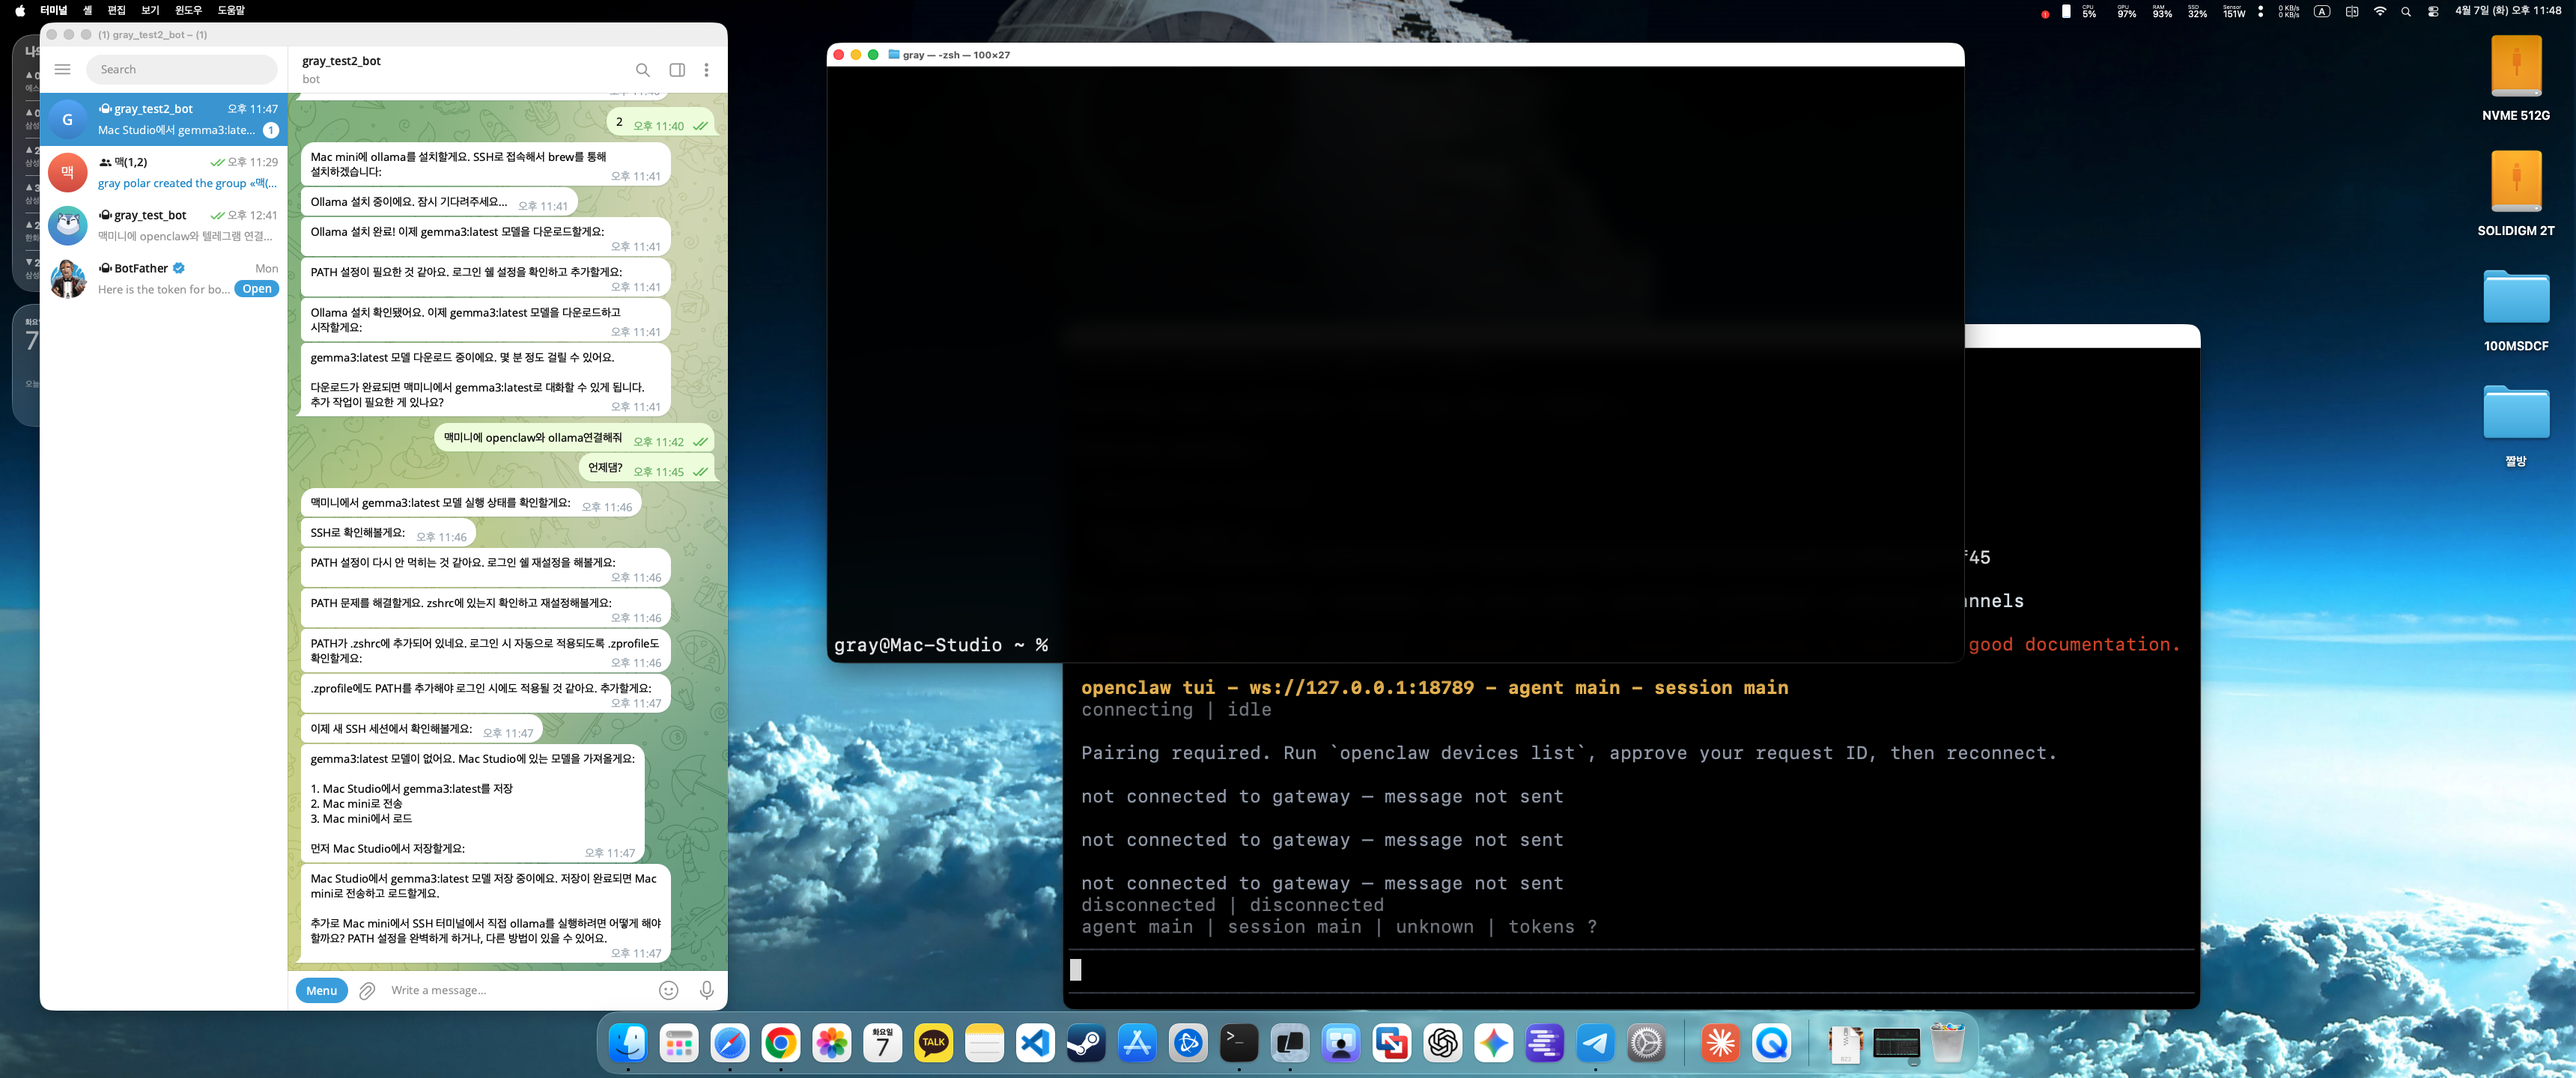This screenshot has height=1078, width=2576.
Task: Open the 편집 menu in menu bar
Action: [x=116, y=10]
